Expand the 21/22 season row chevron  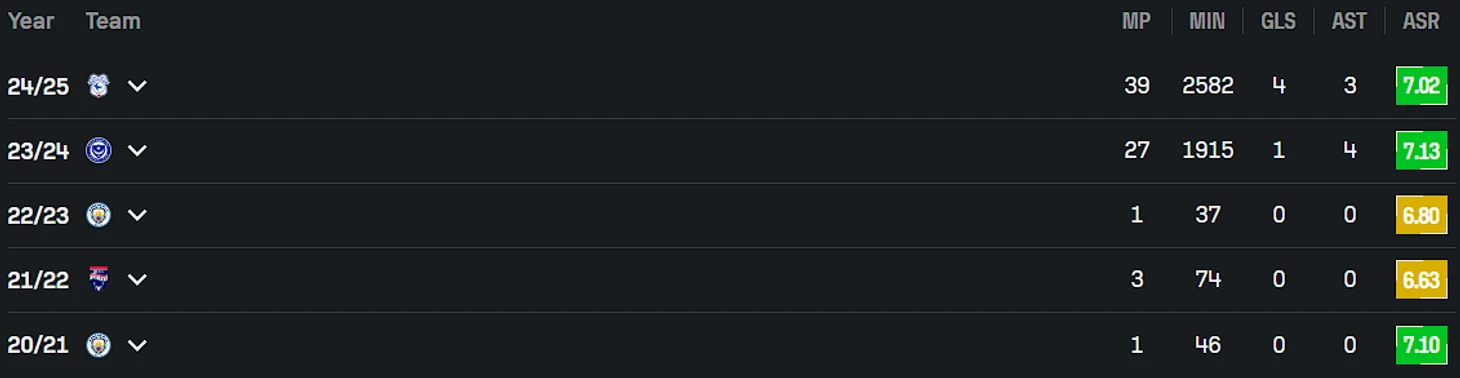coord(137,280)
